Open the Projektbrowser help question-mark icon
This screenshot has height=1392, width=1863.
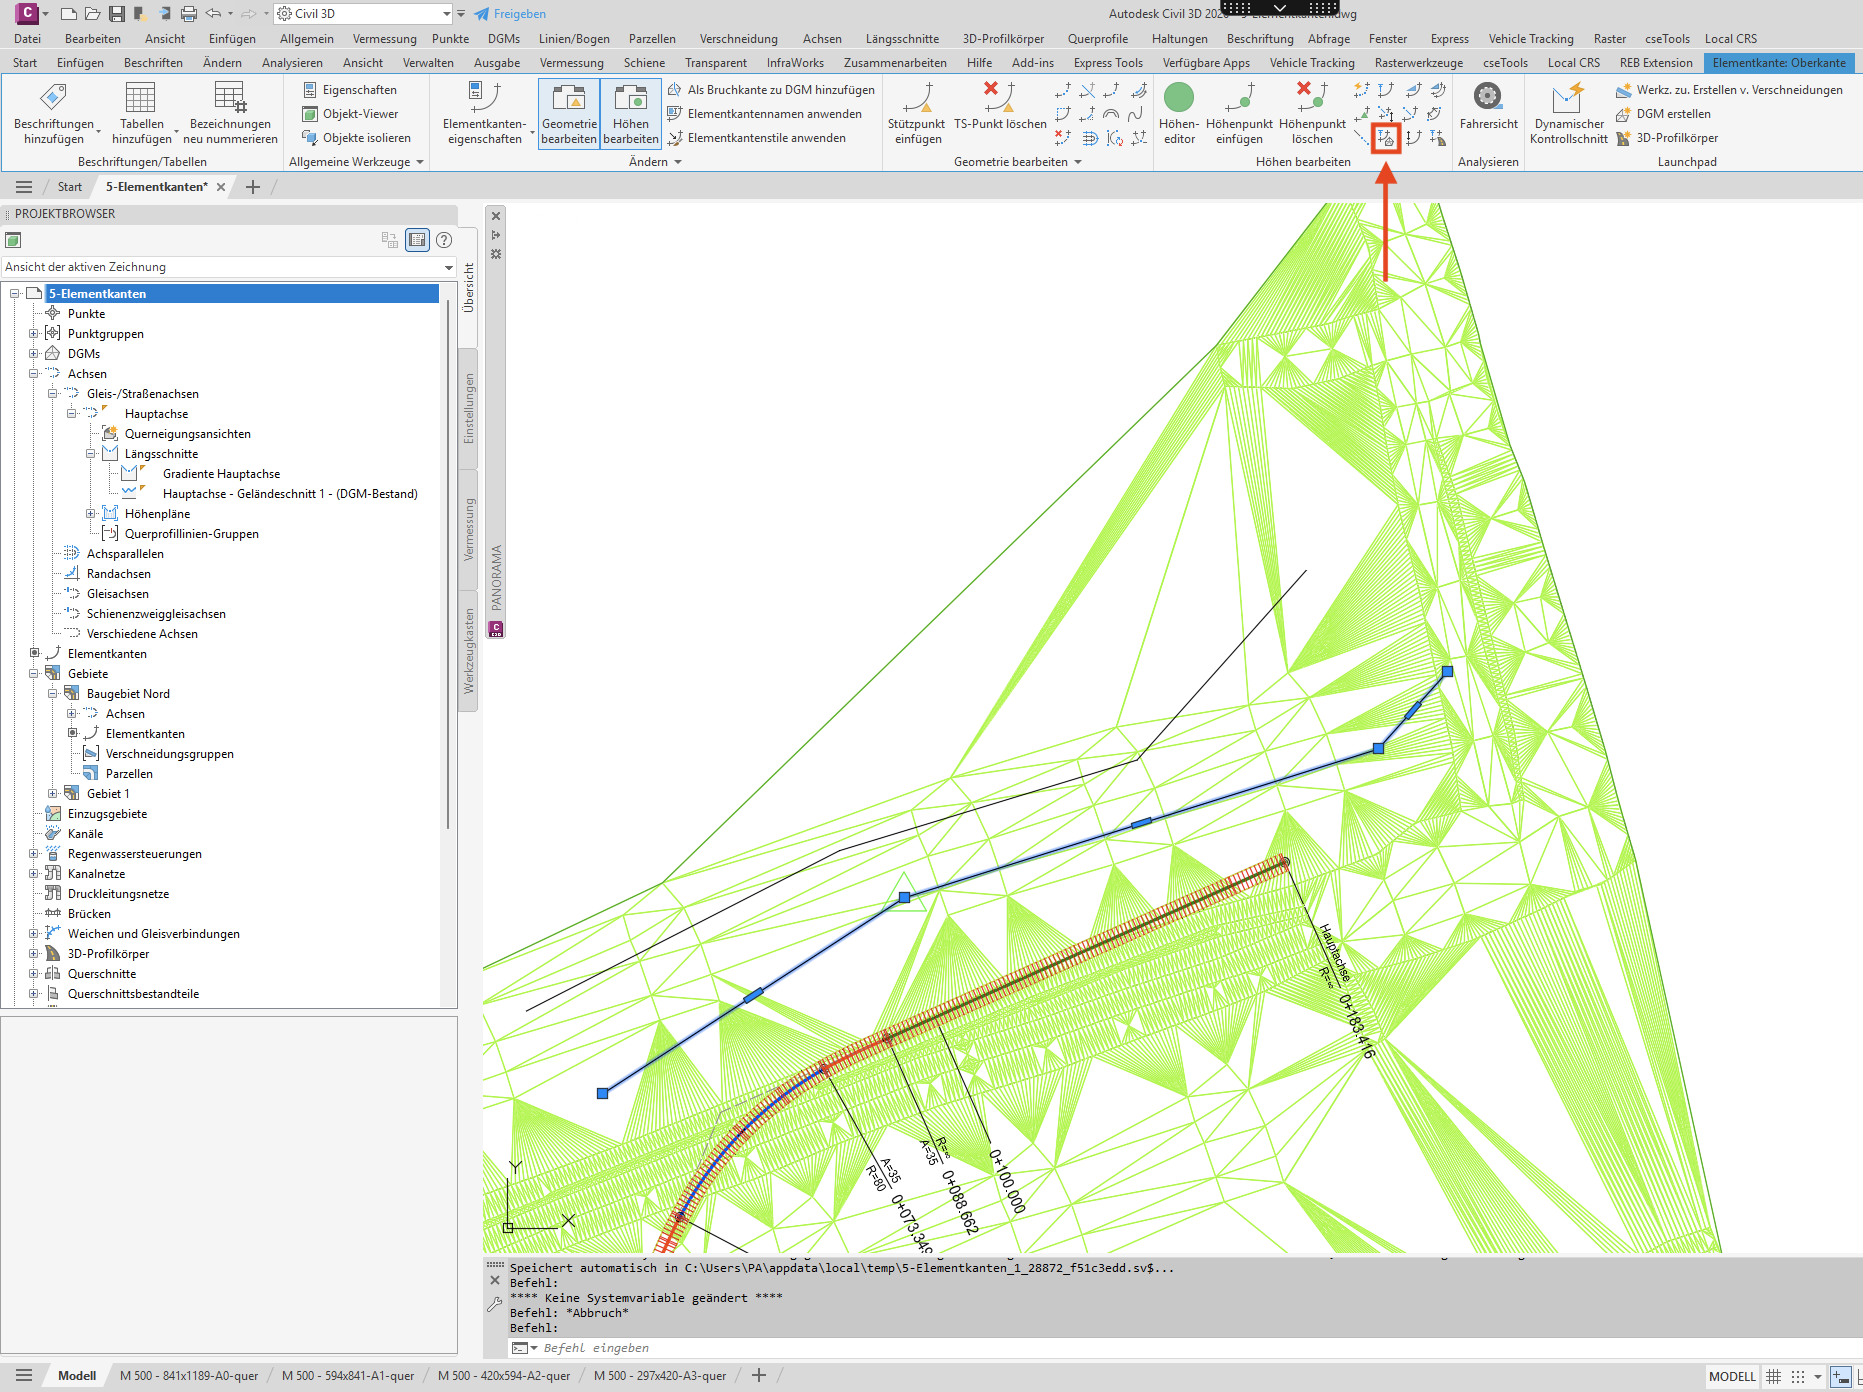tap(444, 240)
